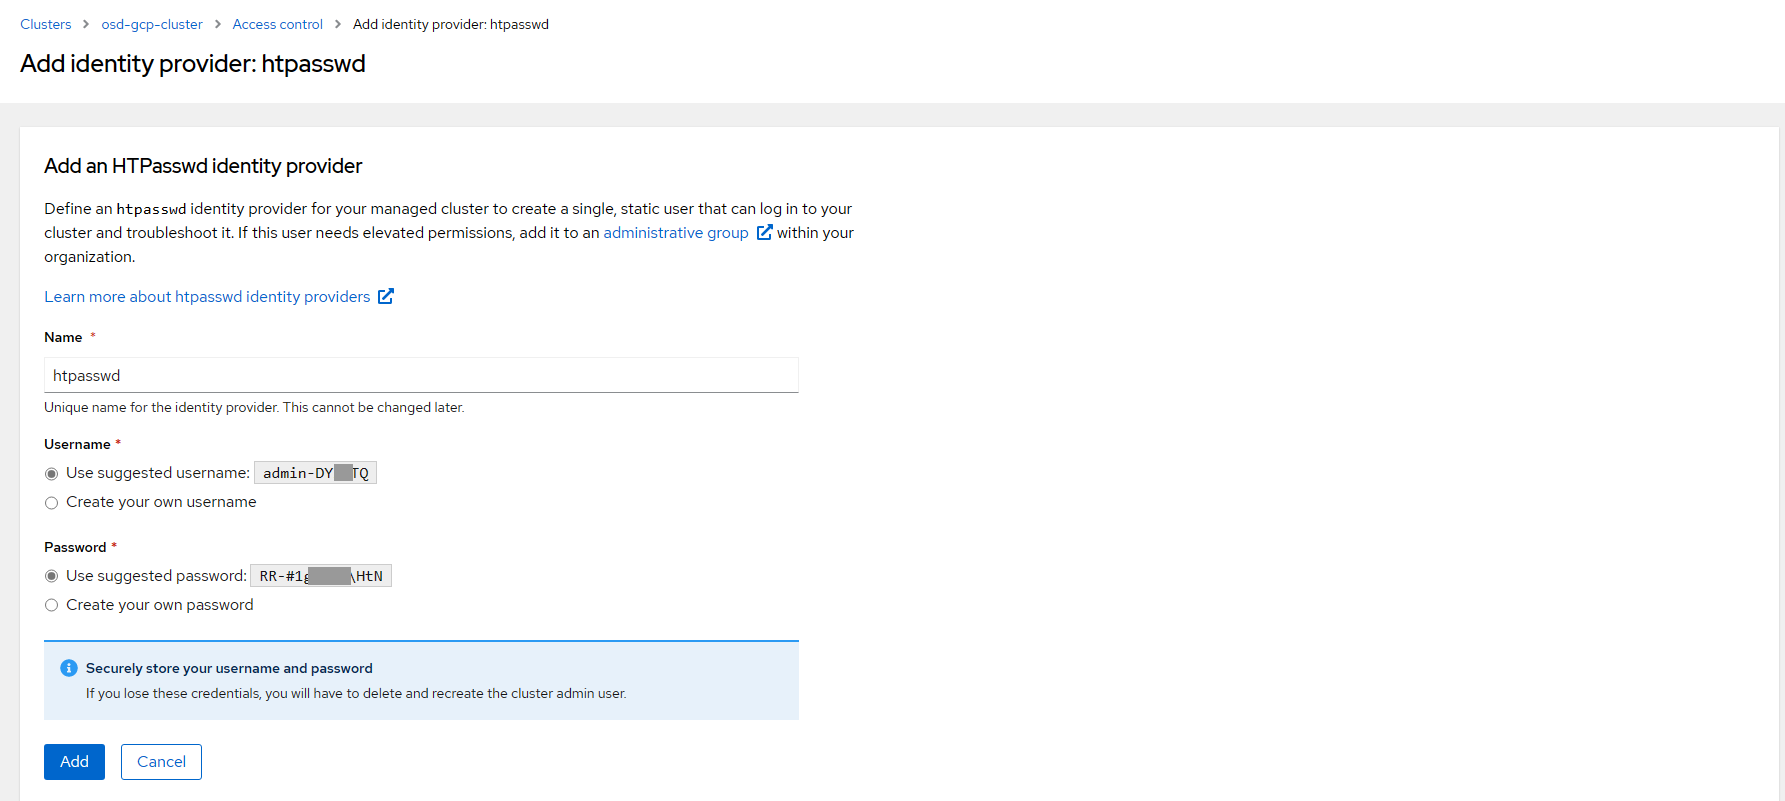The width and height of the screenshot is (1785, 801).
Task: Click the Username field label
Action: (77, 444)
